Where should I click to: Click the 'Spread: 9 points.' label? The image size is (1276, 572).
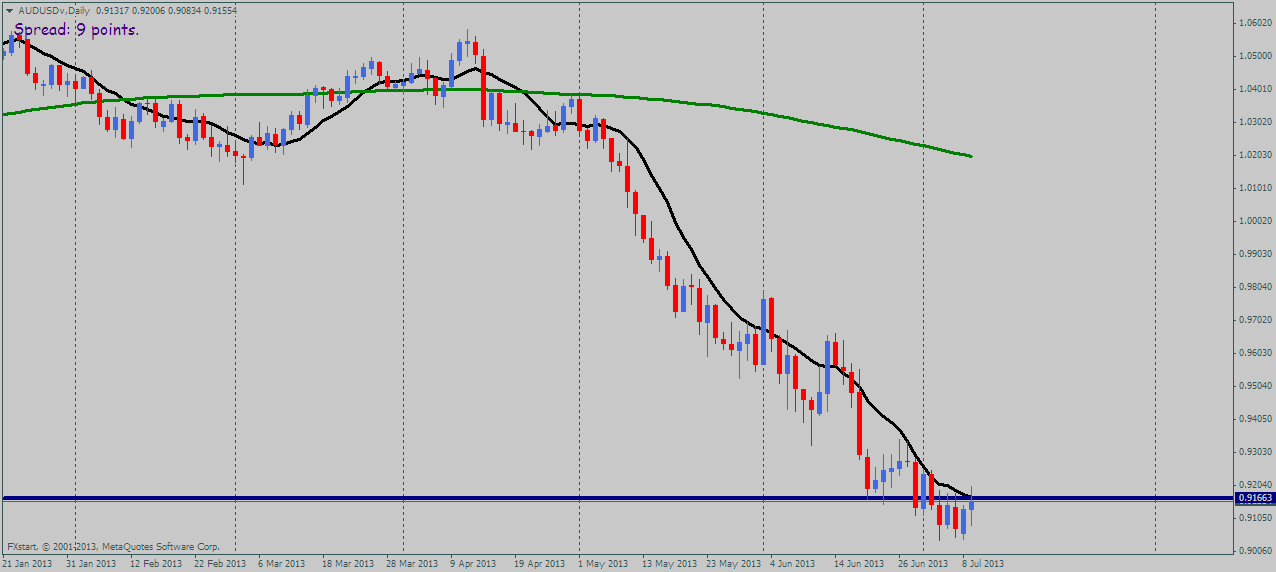(x=77, y=30)
